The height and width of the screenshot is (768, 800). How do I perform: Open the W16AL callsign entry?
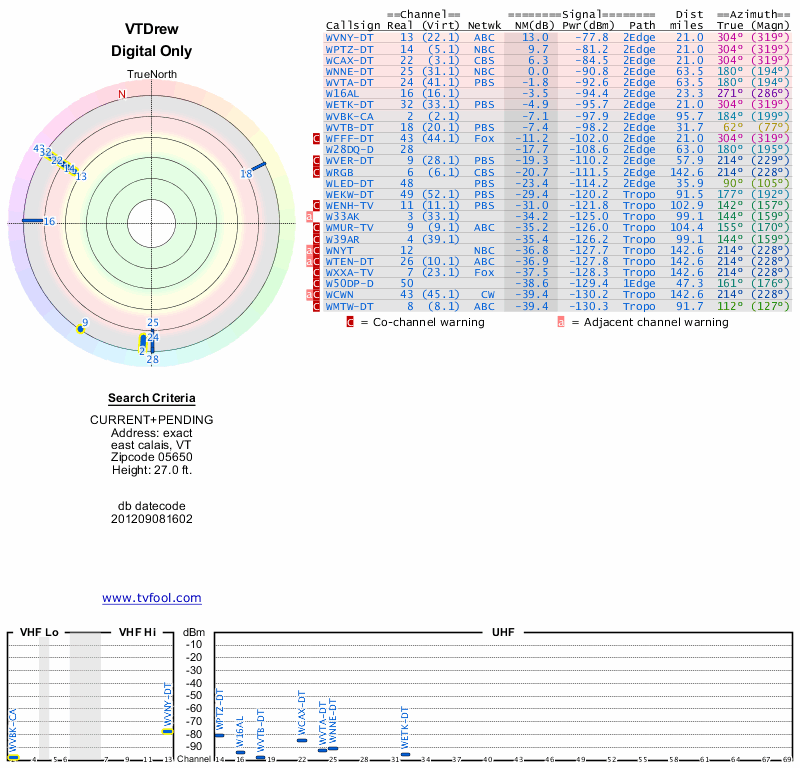[343, 93]
